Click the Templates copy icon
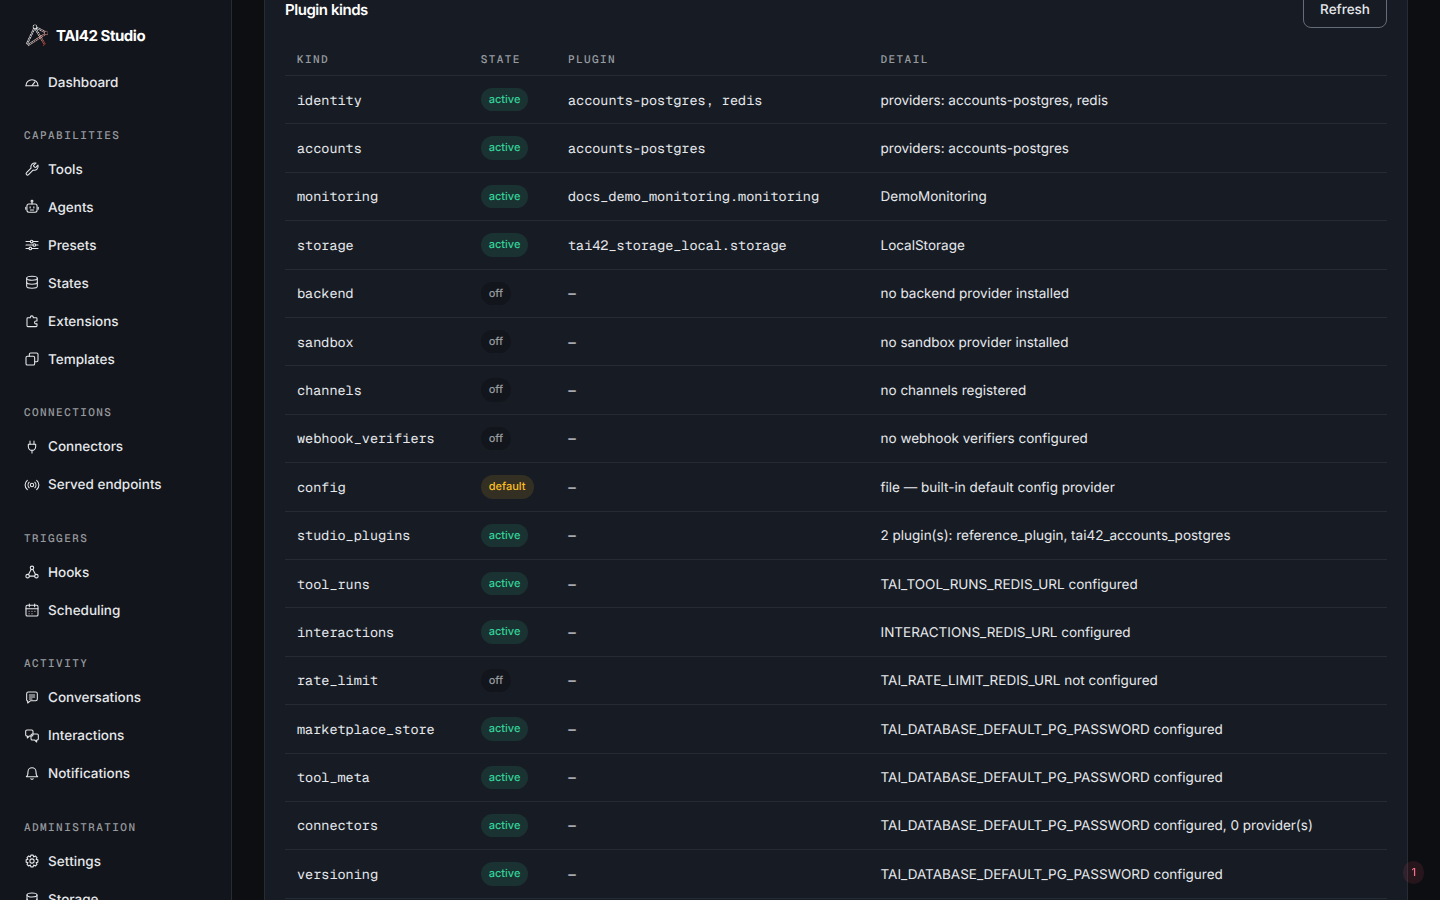 (32, 360)
